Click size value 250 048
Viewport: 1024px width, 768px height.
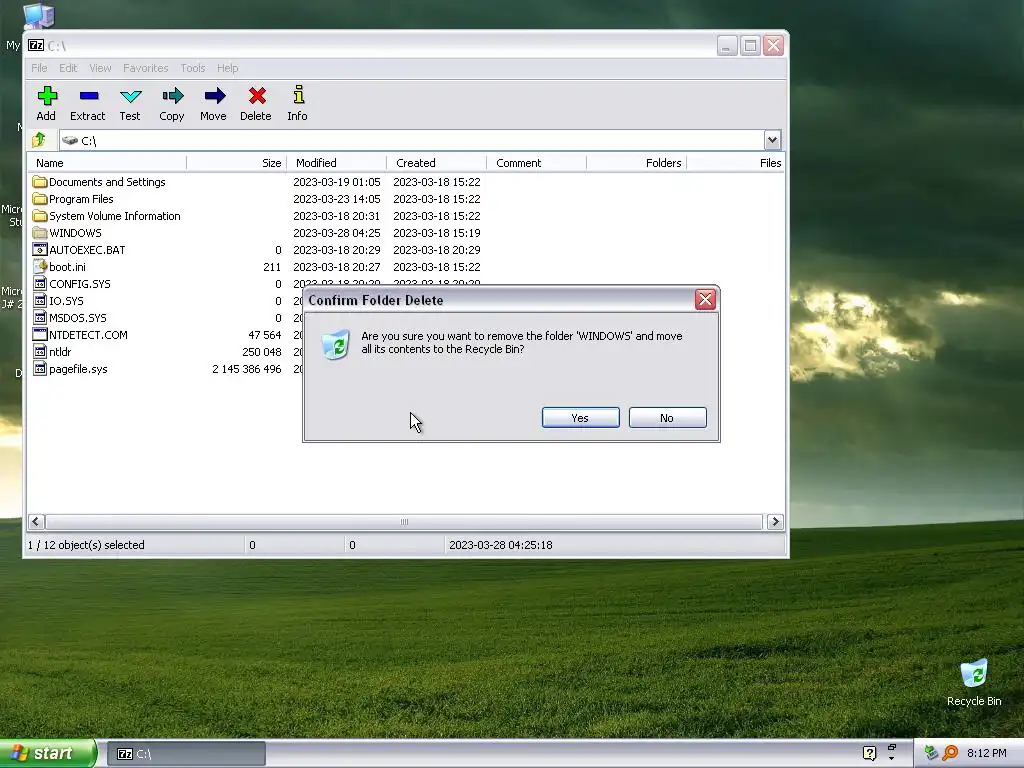click(262, 352)
